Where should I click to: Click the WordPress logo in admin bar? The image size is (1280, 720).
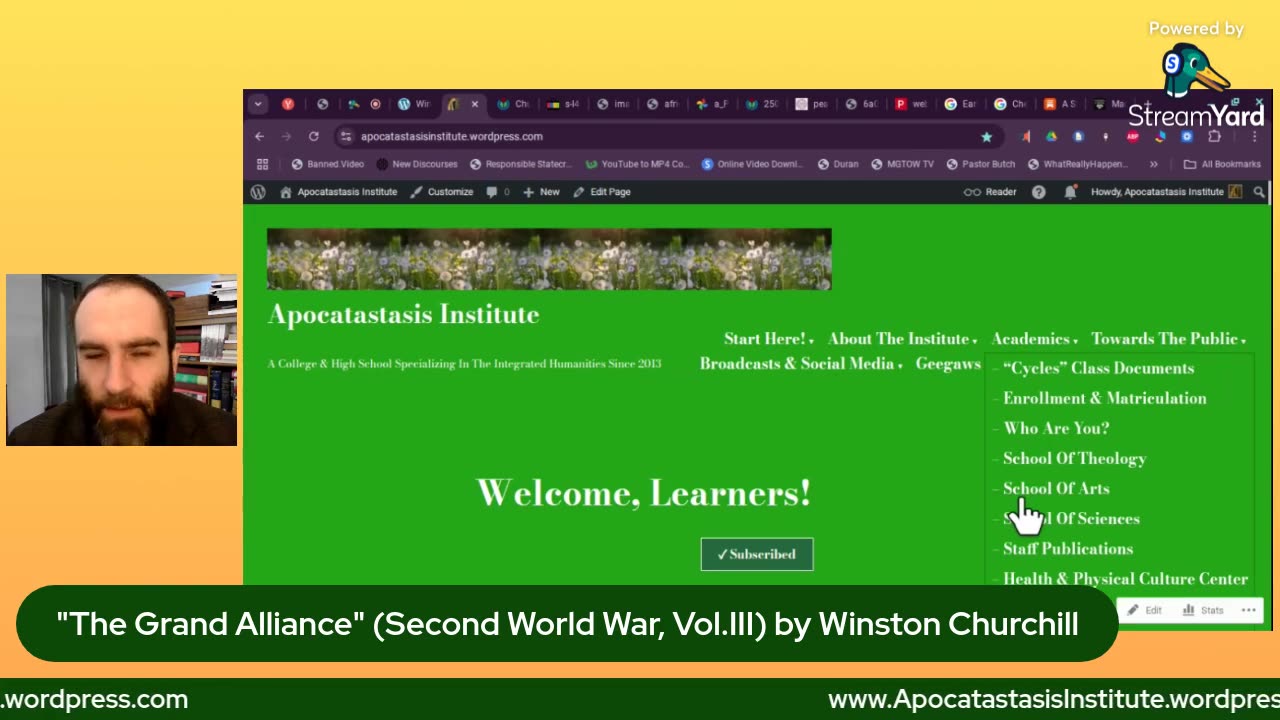(258, 192)
